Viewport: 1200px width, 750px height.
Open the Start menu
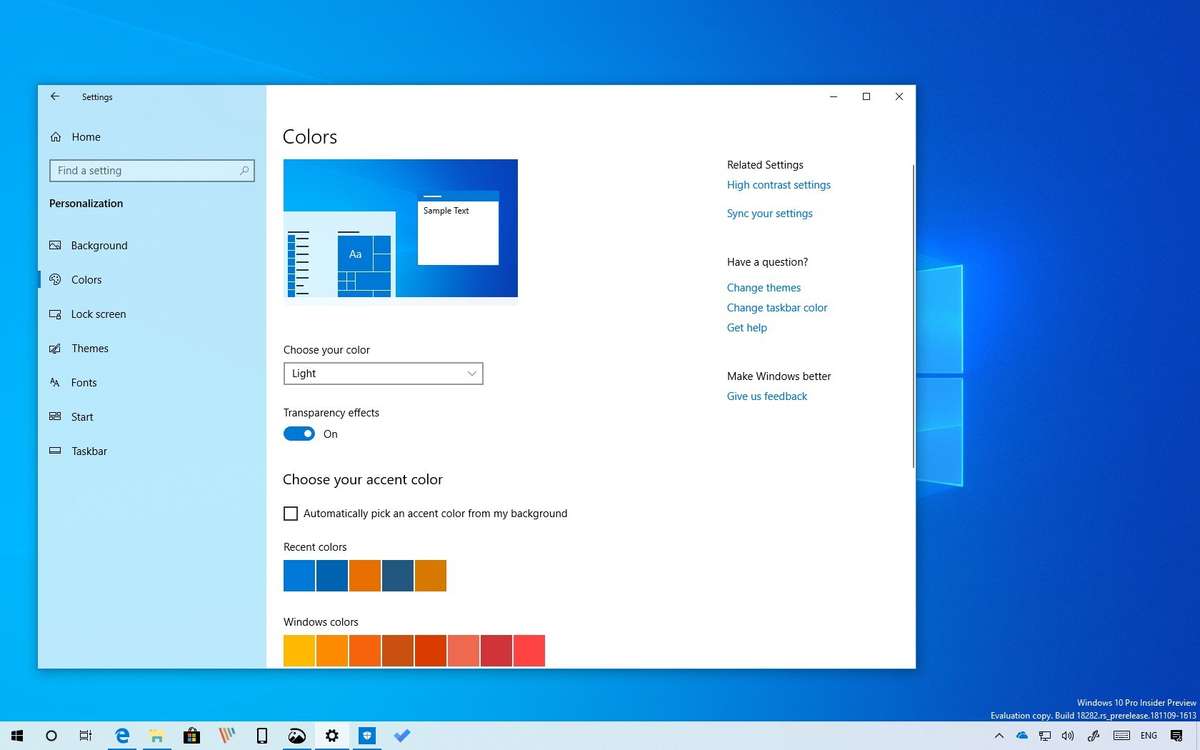17,735
